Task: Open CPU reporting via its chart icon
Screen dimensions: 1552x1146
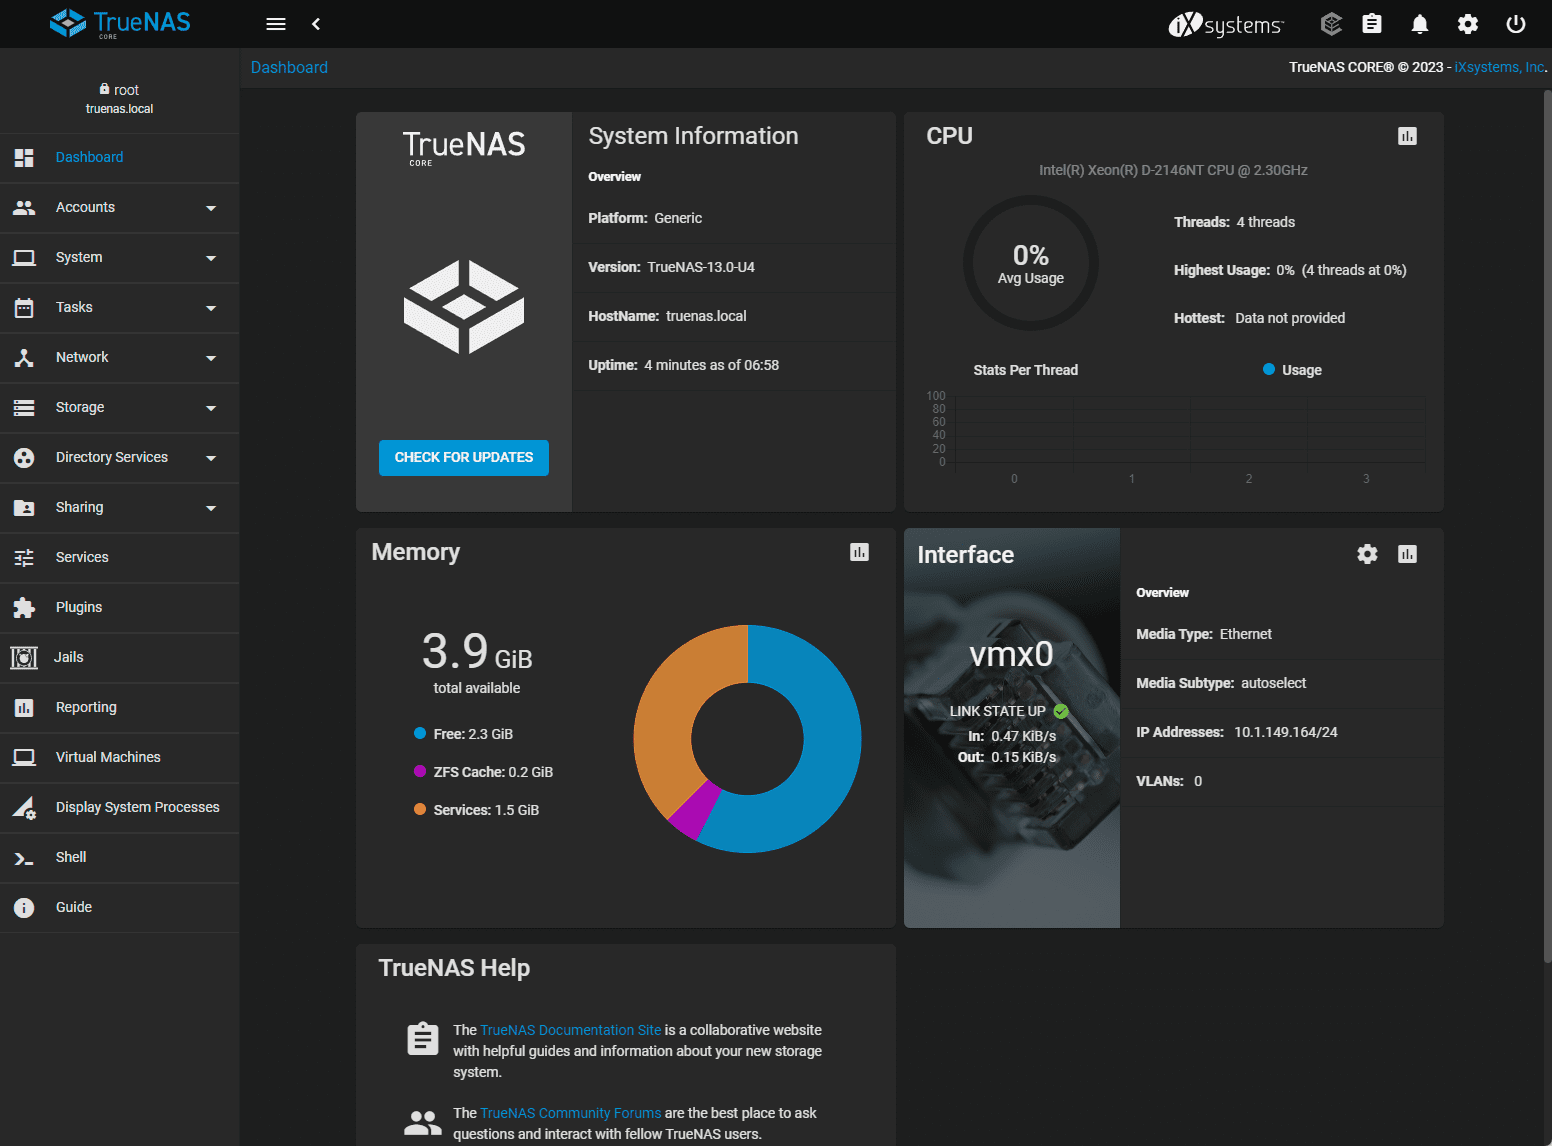Action: 1407,136
